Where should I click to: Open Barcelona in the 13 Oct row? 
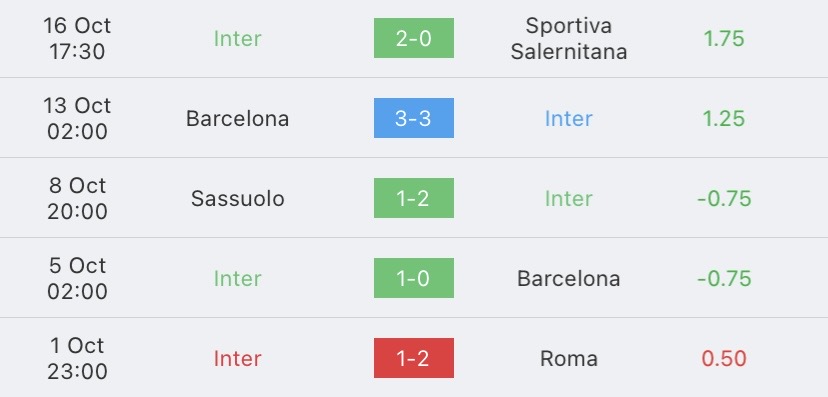coord(237,118)
